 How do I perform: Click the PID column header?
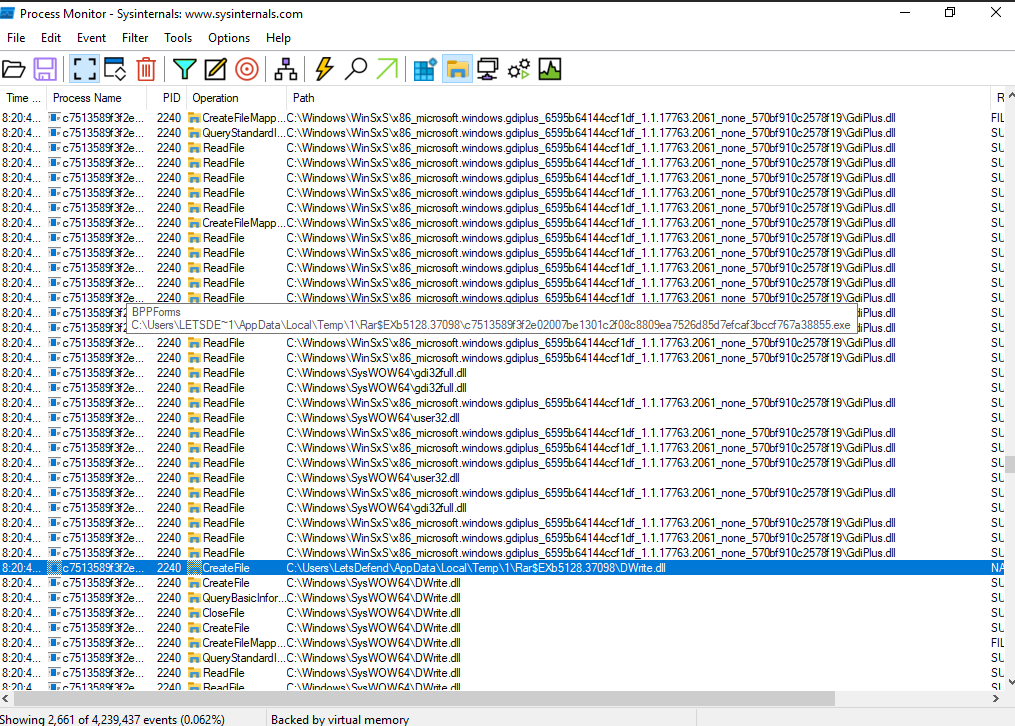coord(166,98)
